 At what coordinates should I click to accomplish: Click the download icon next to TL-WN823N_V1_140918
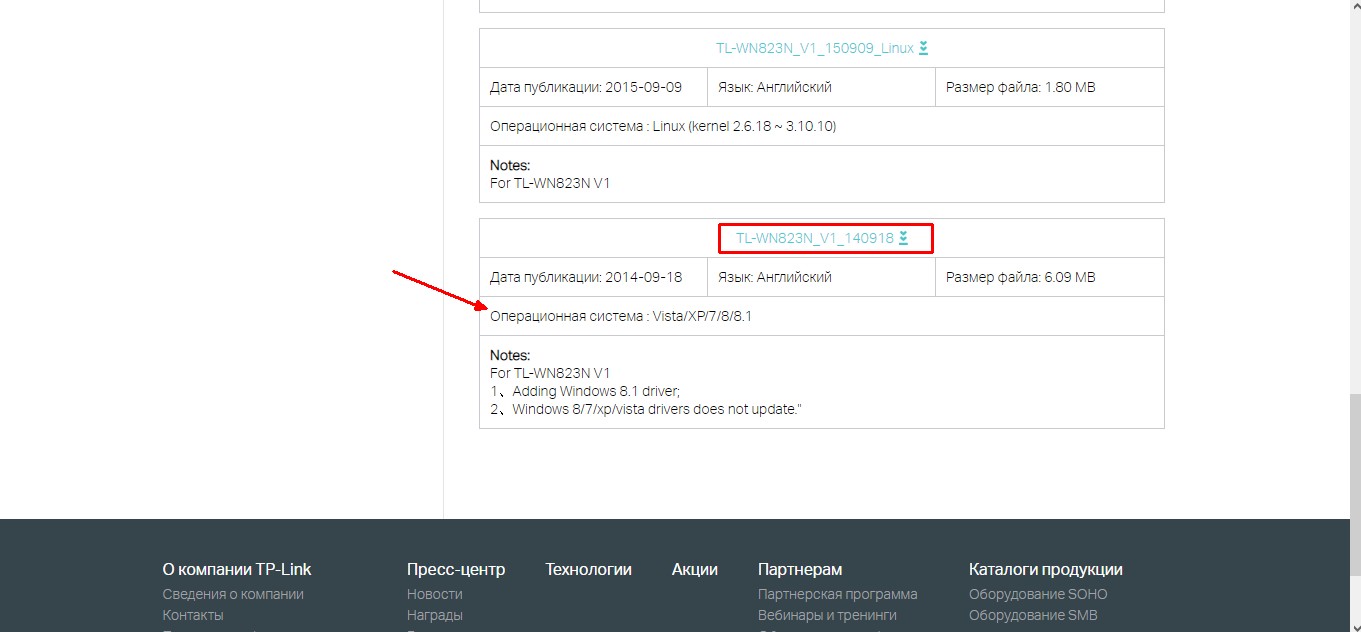(903, 238)
